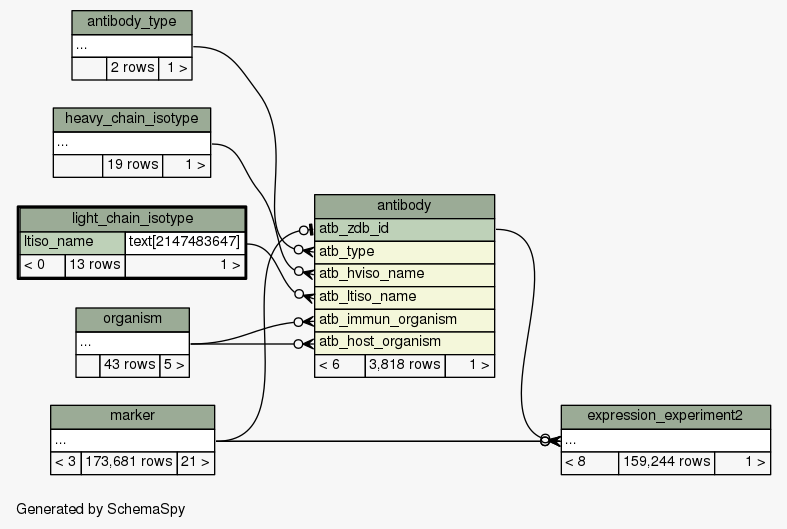This screenshot has width=787, height=529.
Task: Click the text[2147483647] type cell
Action: [184, 242]
